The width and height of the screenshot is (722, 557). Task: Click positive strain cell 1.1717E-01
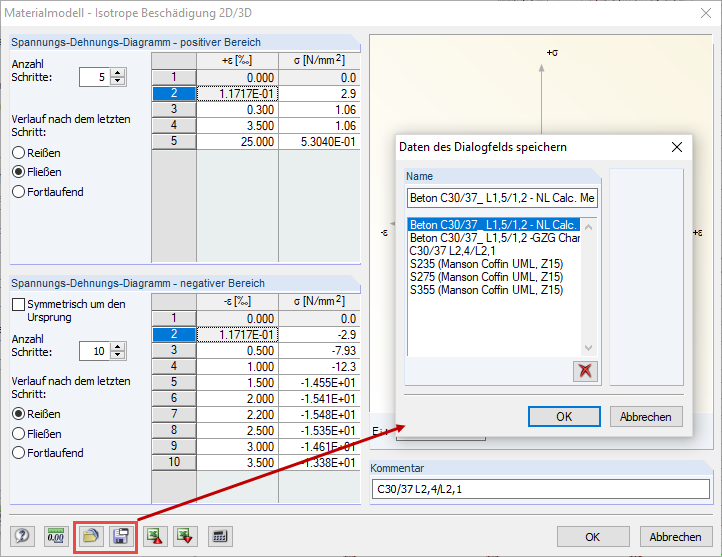[x=238, y=93]
